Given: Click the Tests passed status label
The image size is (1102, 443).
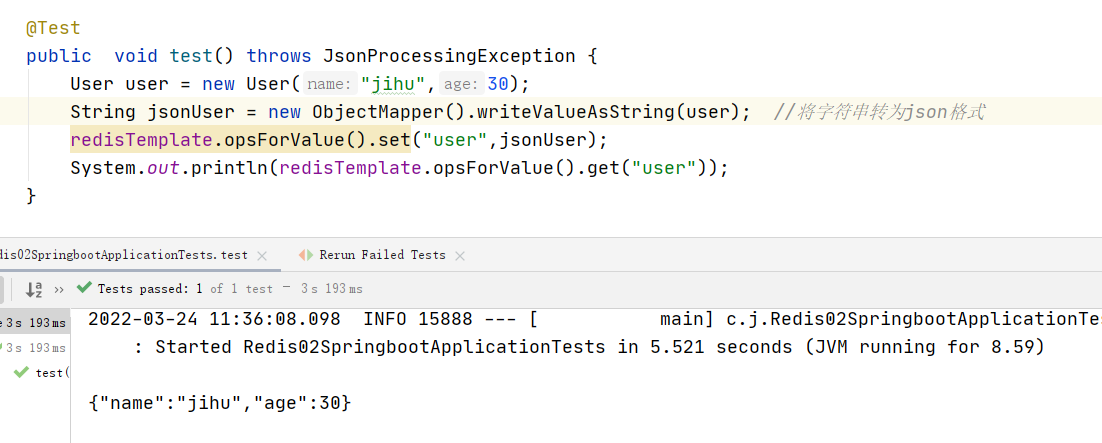Looking at the screenshot, I should tap(144, 289).
